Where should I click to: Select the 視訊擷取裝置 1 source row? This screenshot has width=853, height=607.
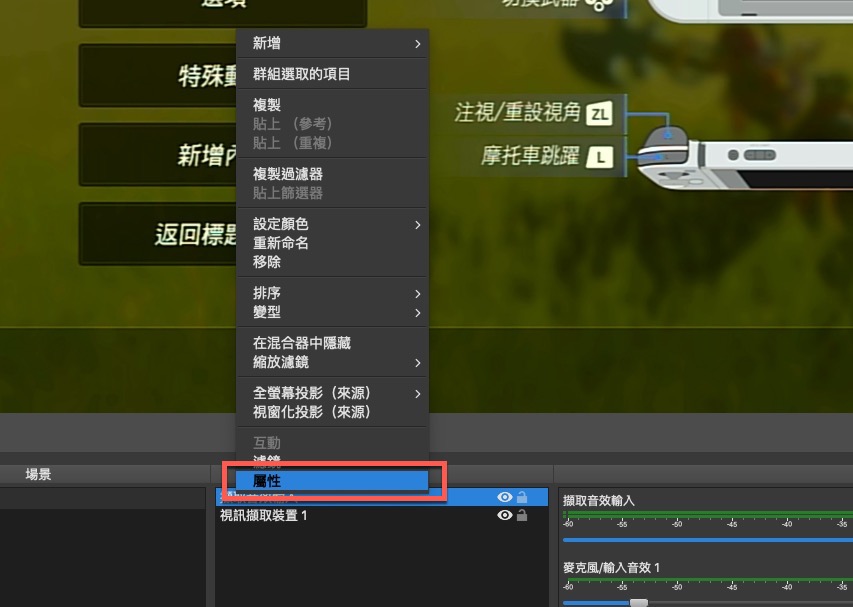382,516
